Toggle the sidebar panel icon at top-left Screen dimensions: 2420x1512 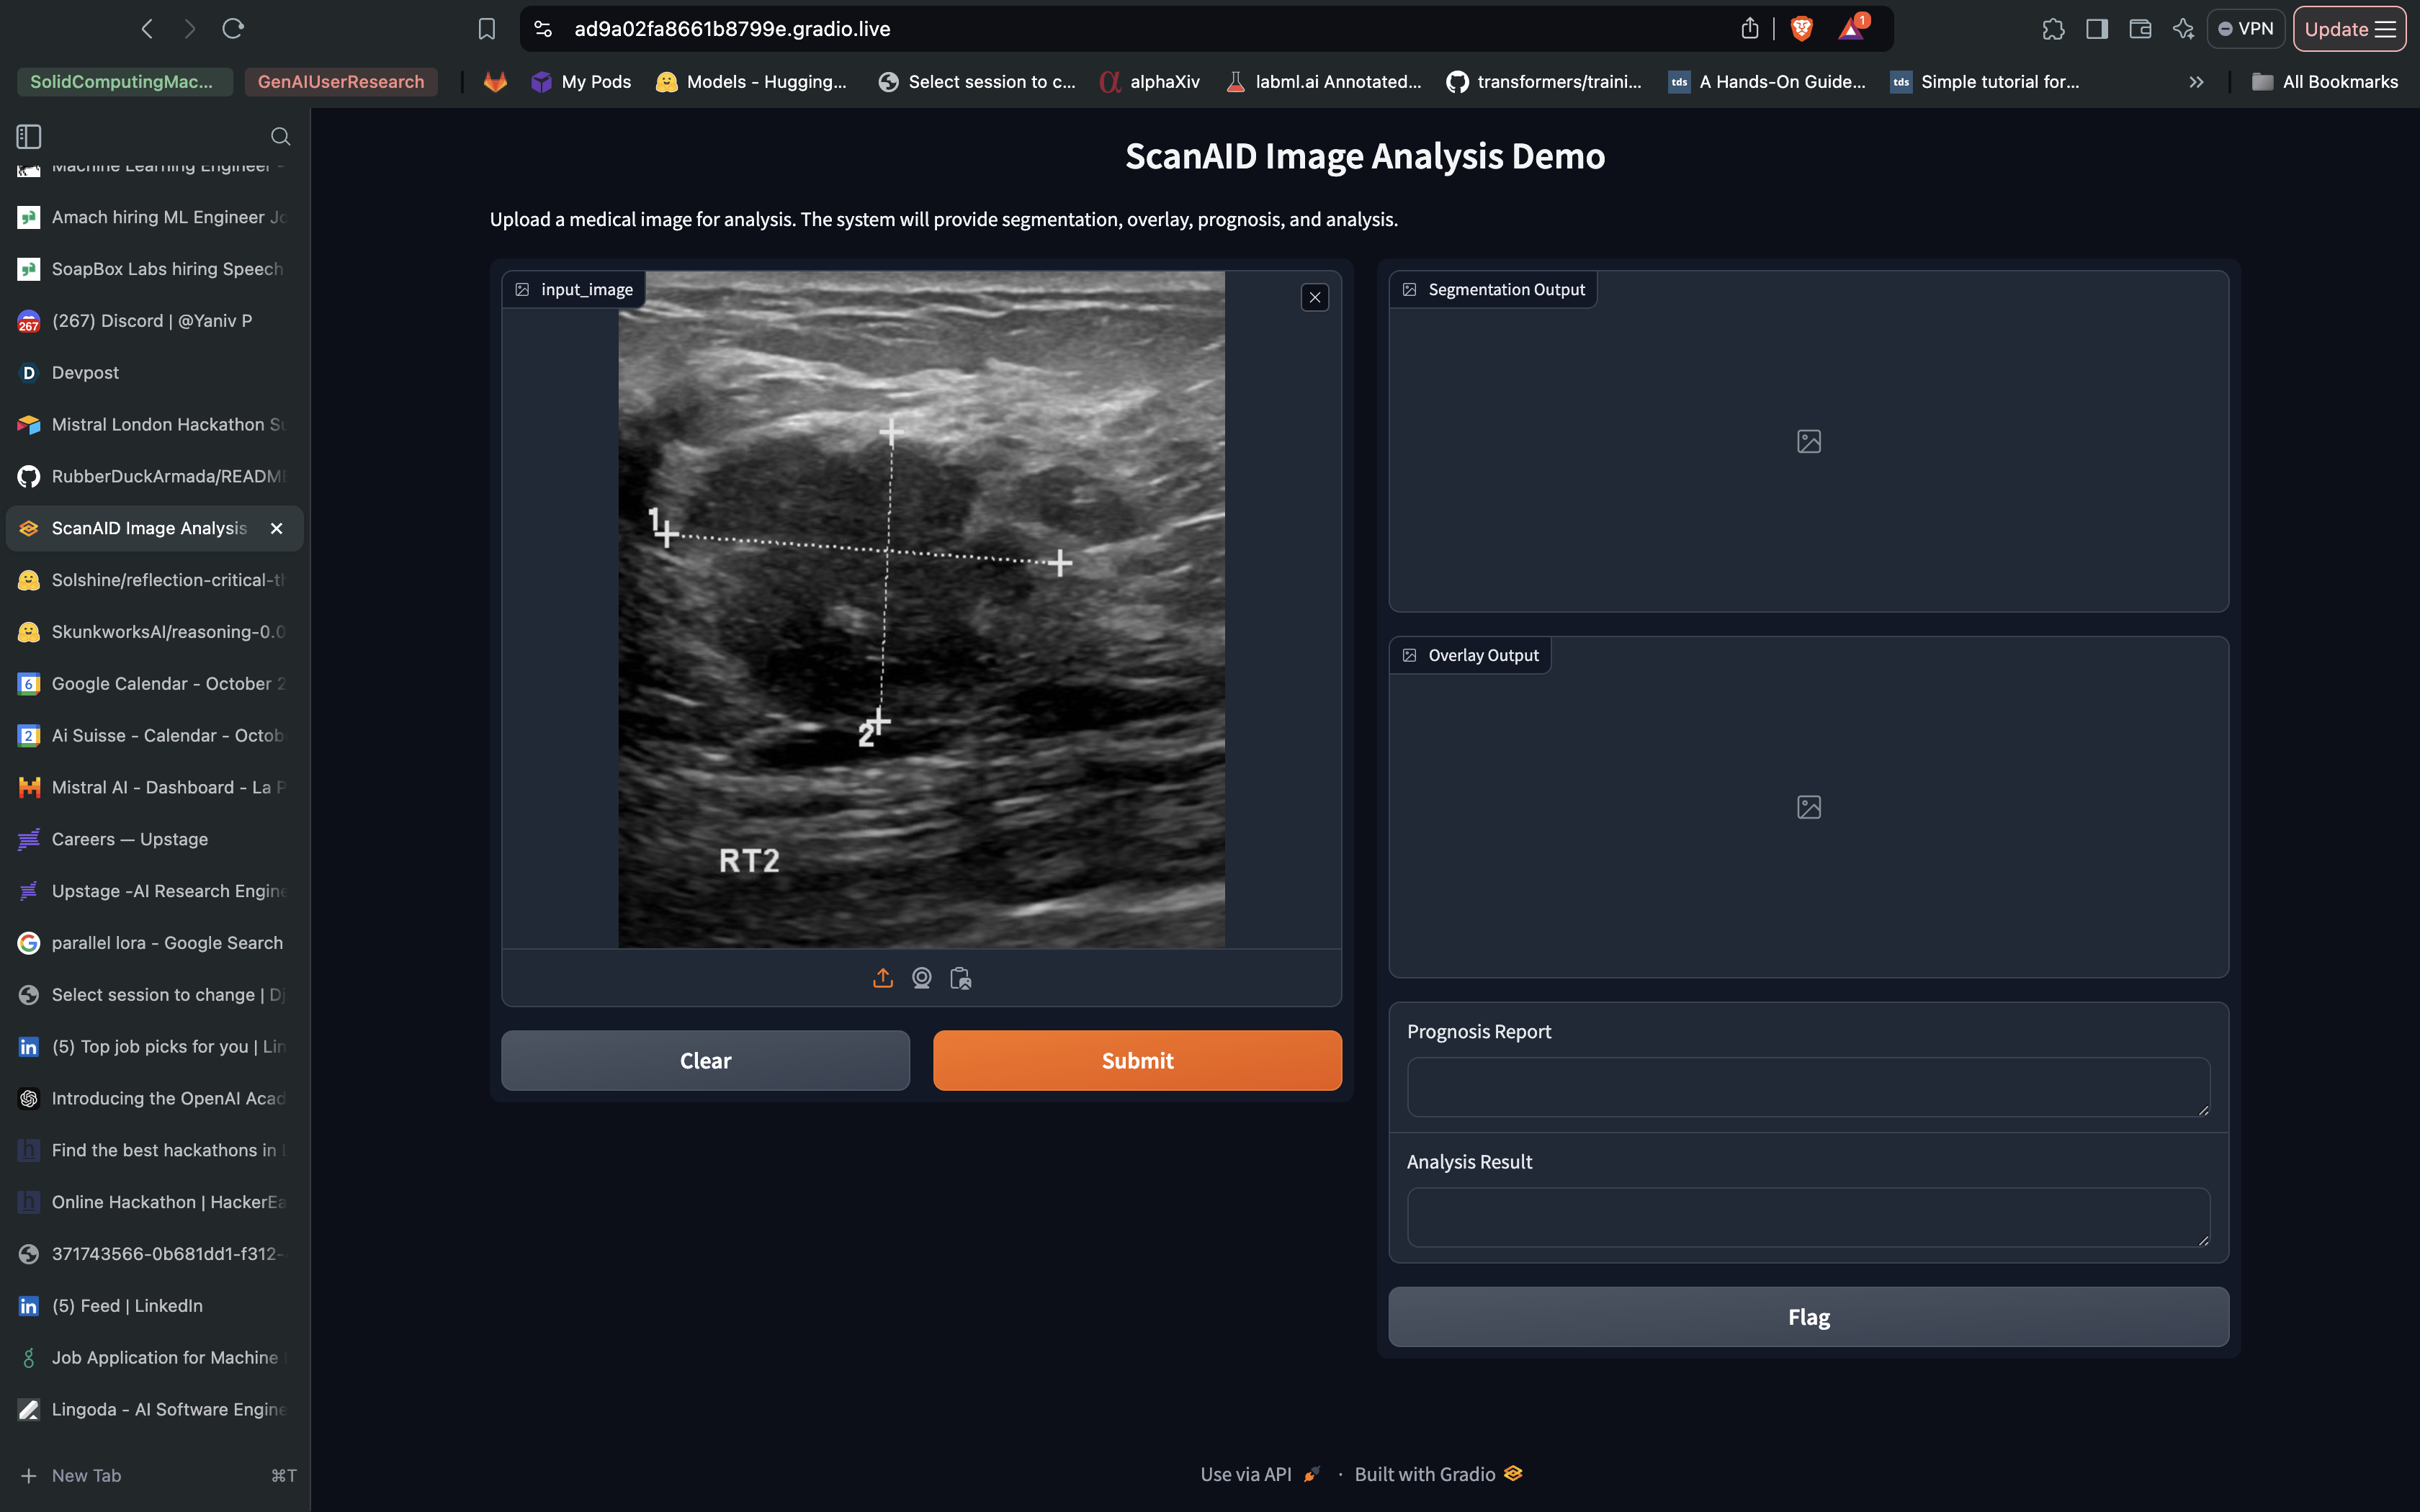tap(29, 136)
